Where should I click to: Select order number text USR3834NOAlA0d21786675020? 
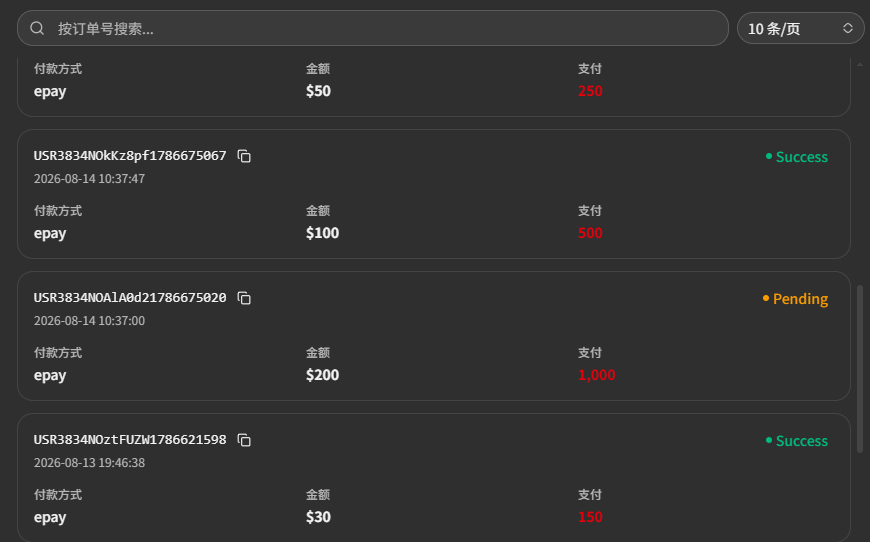click(x=130, y=298)
